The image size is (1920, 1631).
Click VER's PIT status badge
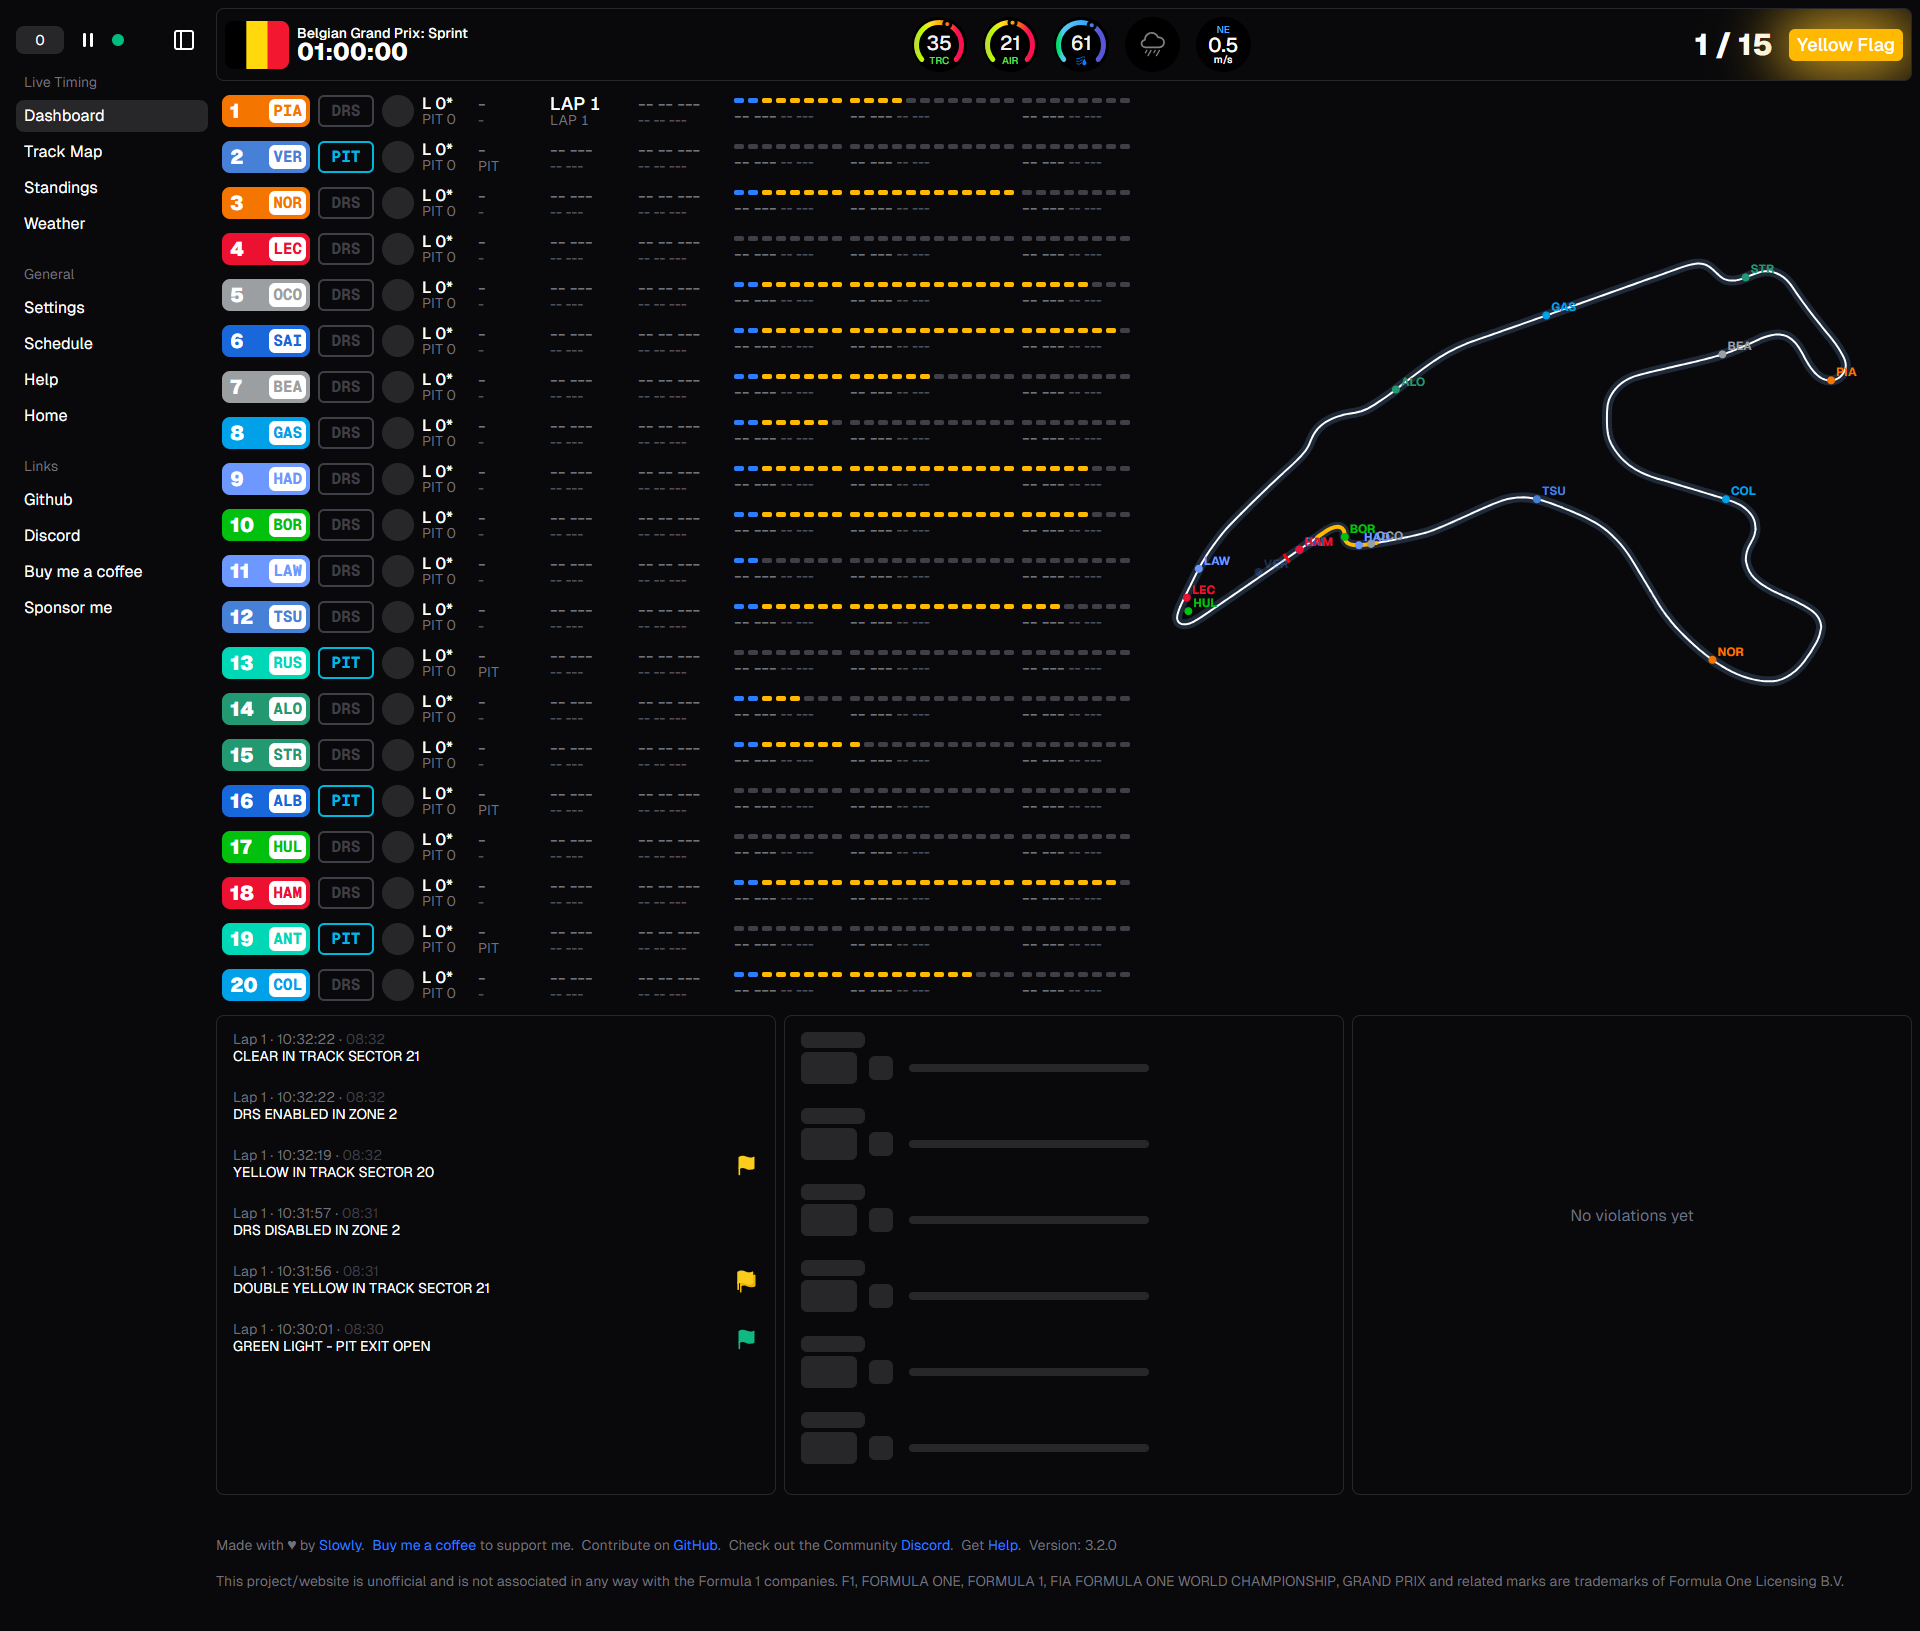tap(346, 157)
